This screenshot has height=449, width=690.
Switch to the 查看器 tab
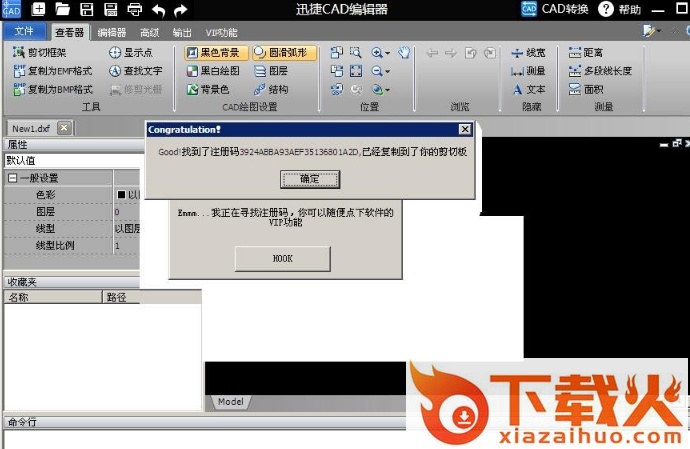tap(70, 32)
